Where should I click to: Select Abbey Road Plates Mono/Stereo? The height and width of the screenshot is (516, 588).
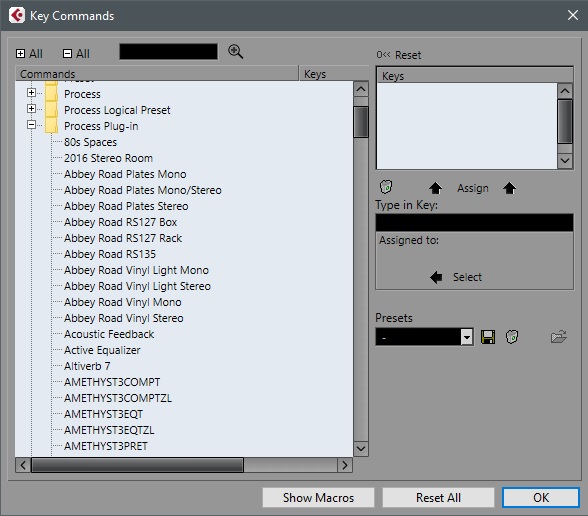(143, 190)
